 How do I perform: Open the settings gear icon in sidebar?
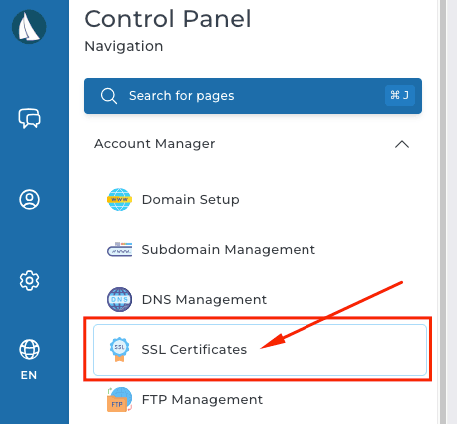pos(29,280)
